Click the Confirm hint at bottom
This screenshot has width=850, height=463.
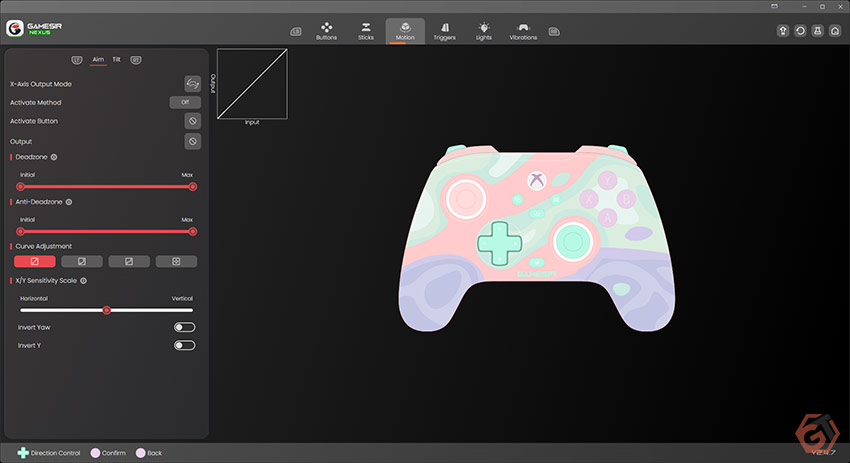tap(108, 453)
